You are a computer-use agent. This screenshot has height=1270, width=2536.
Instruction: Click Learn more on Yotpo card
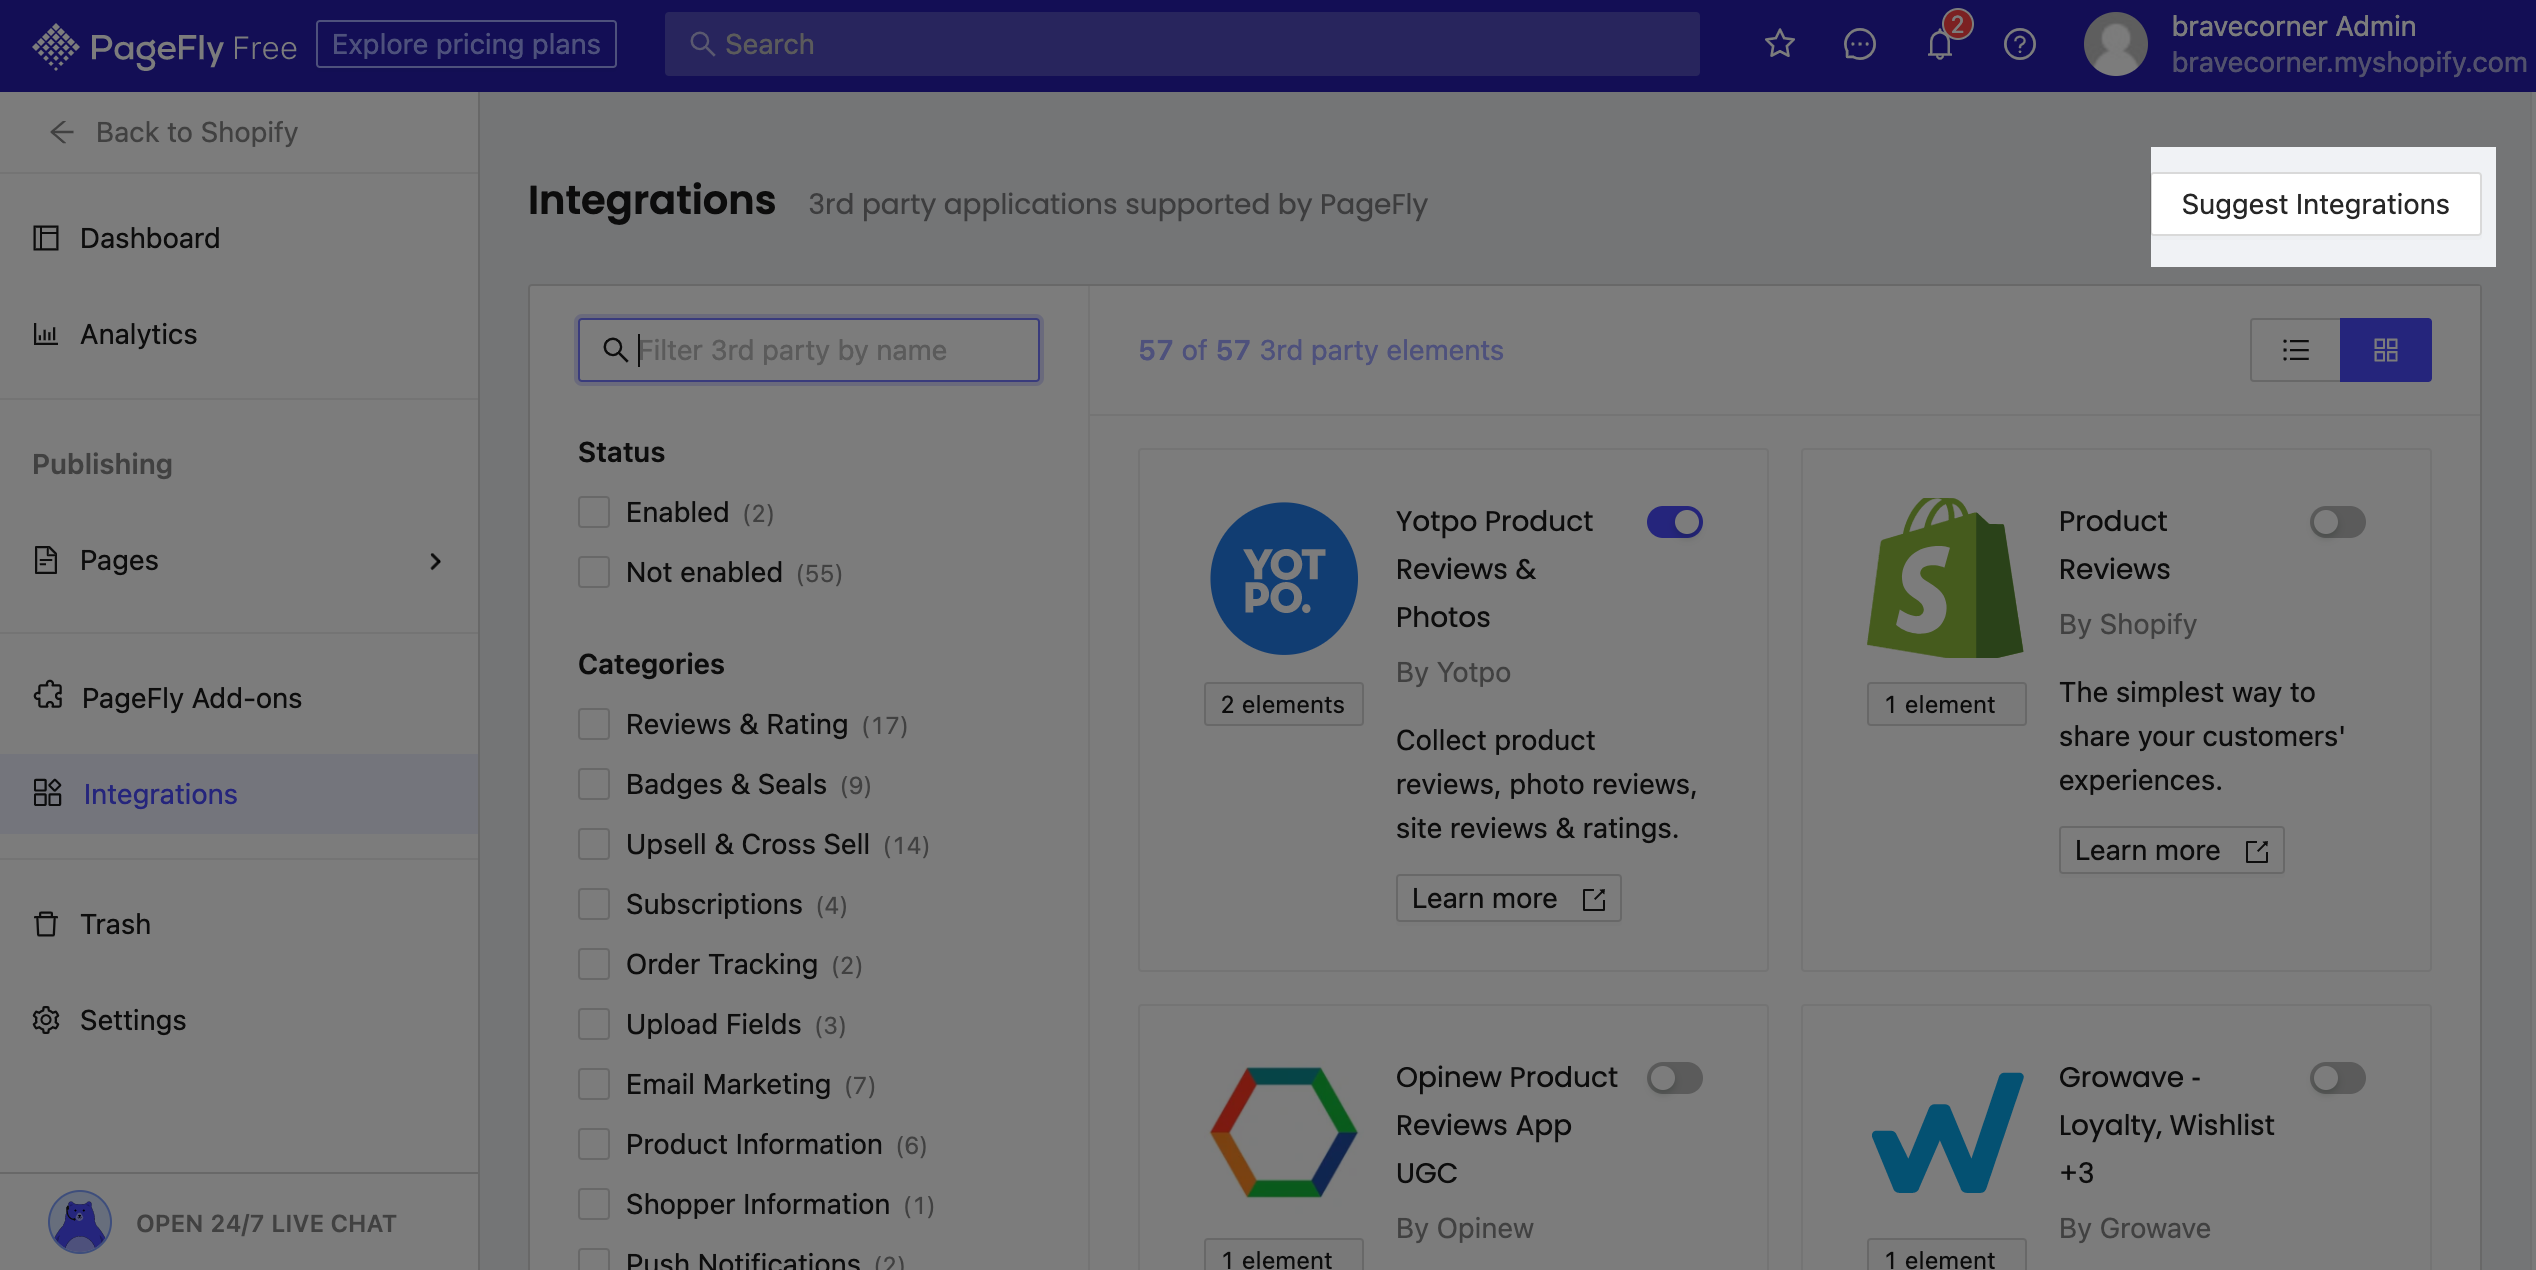pos(1508,898)
